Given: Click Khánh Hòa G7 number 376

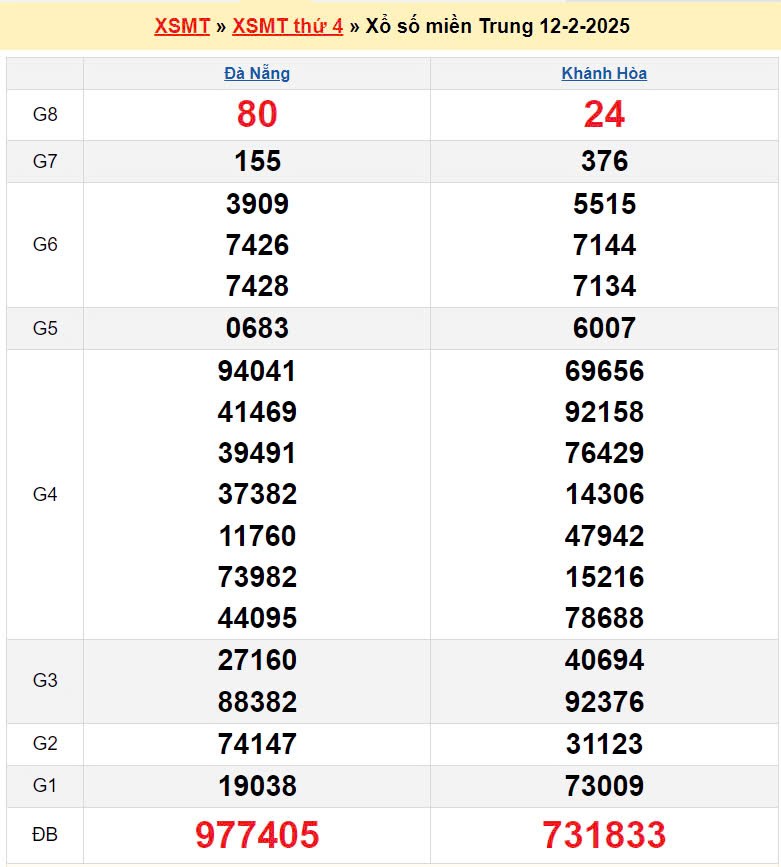Looking at the screenshot, I should point(604,161).
